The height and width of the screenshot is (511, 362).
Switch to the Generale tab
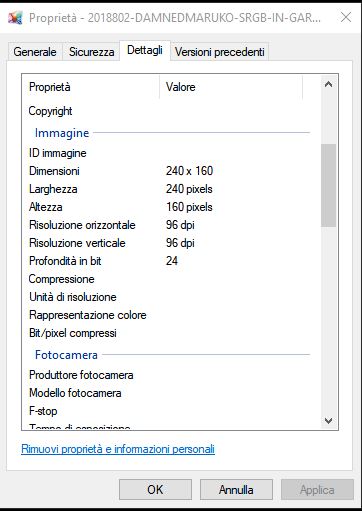coord(35,52)
